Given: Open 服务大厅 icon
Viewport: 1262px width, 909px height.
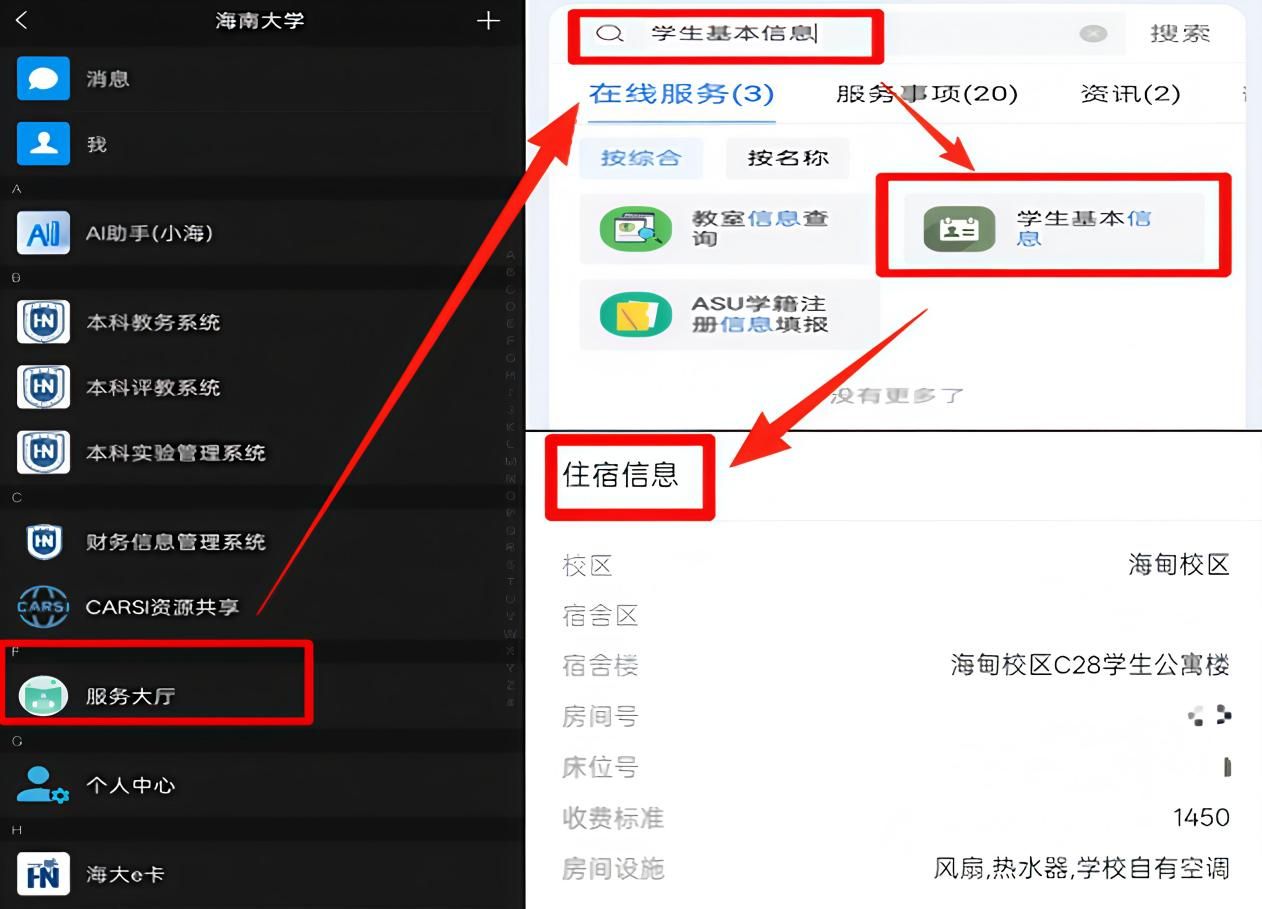Looking at the screenshot, I should coord(43,696).
